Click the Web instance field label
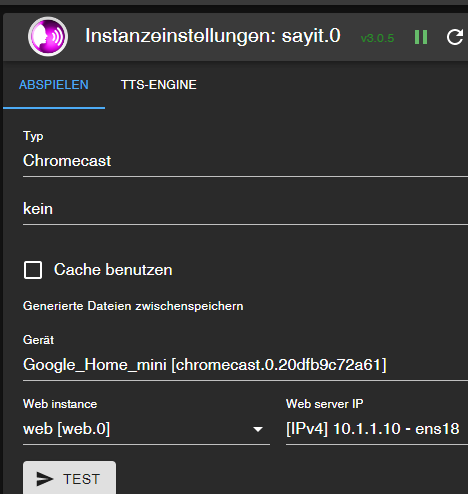The width and height of the screenshot is (468, 494). coord(60,404)
